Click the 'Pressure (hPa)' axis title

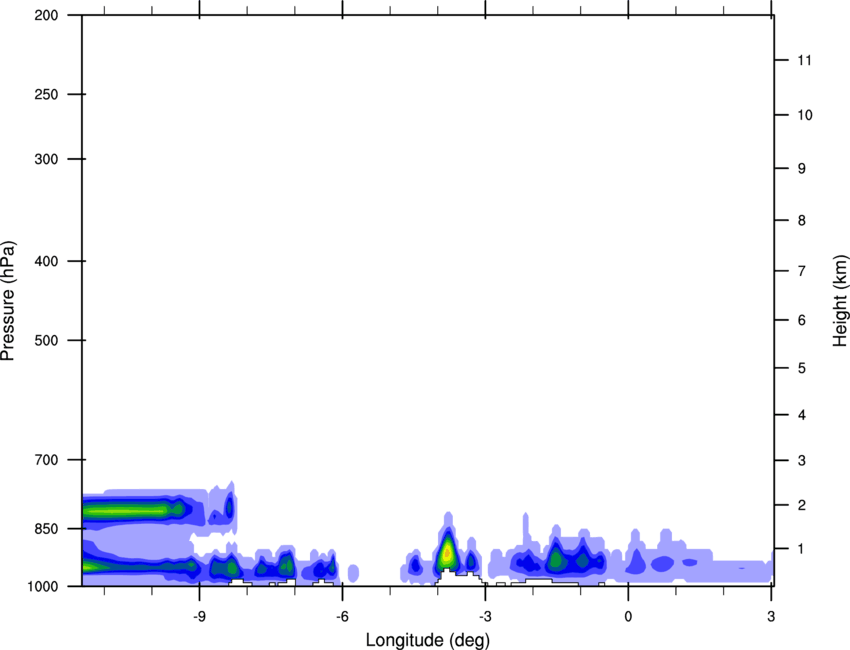[x=8, y=301]
